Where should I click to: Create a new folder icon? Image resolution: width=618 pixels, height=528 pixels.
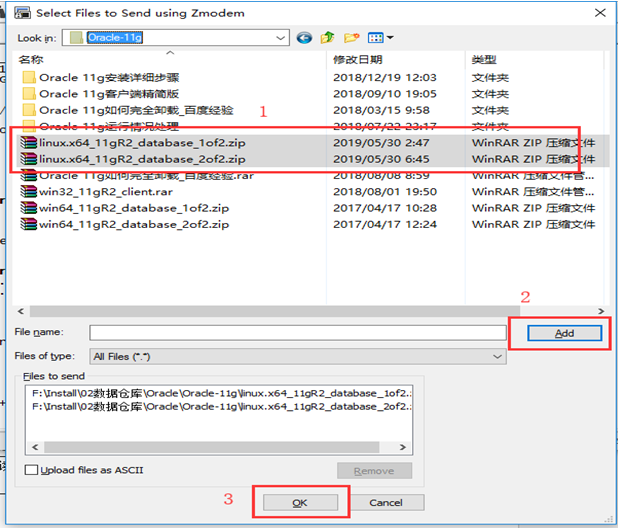pyautogui.click(x=351, y=38)
